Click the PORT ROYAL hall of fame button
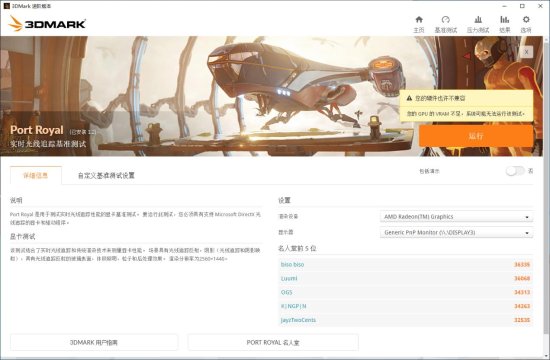The height and width of the screenshot is (360, 550). [273, 342]
